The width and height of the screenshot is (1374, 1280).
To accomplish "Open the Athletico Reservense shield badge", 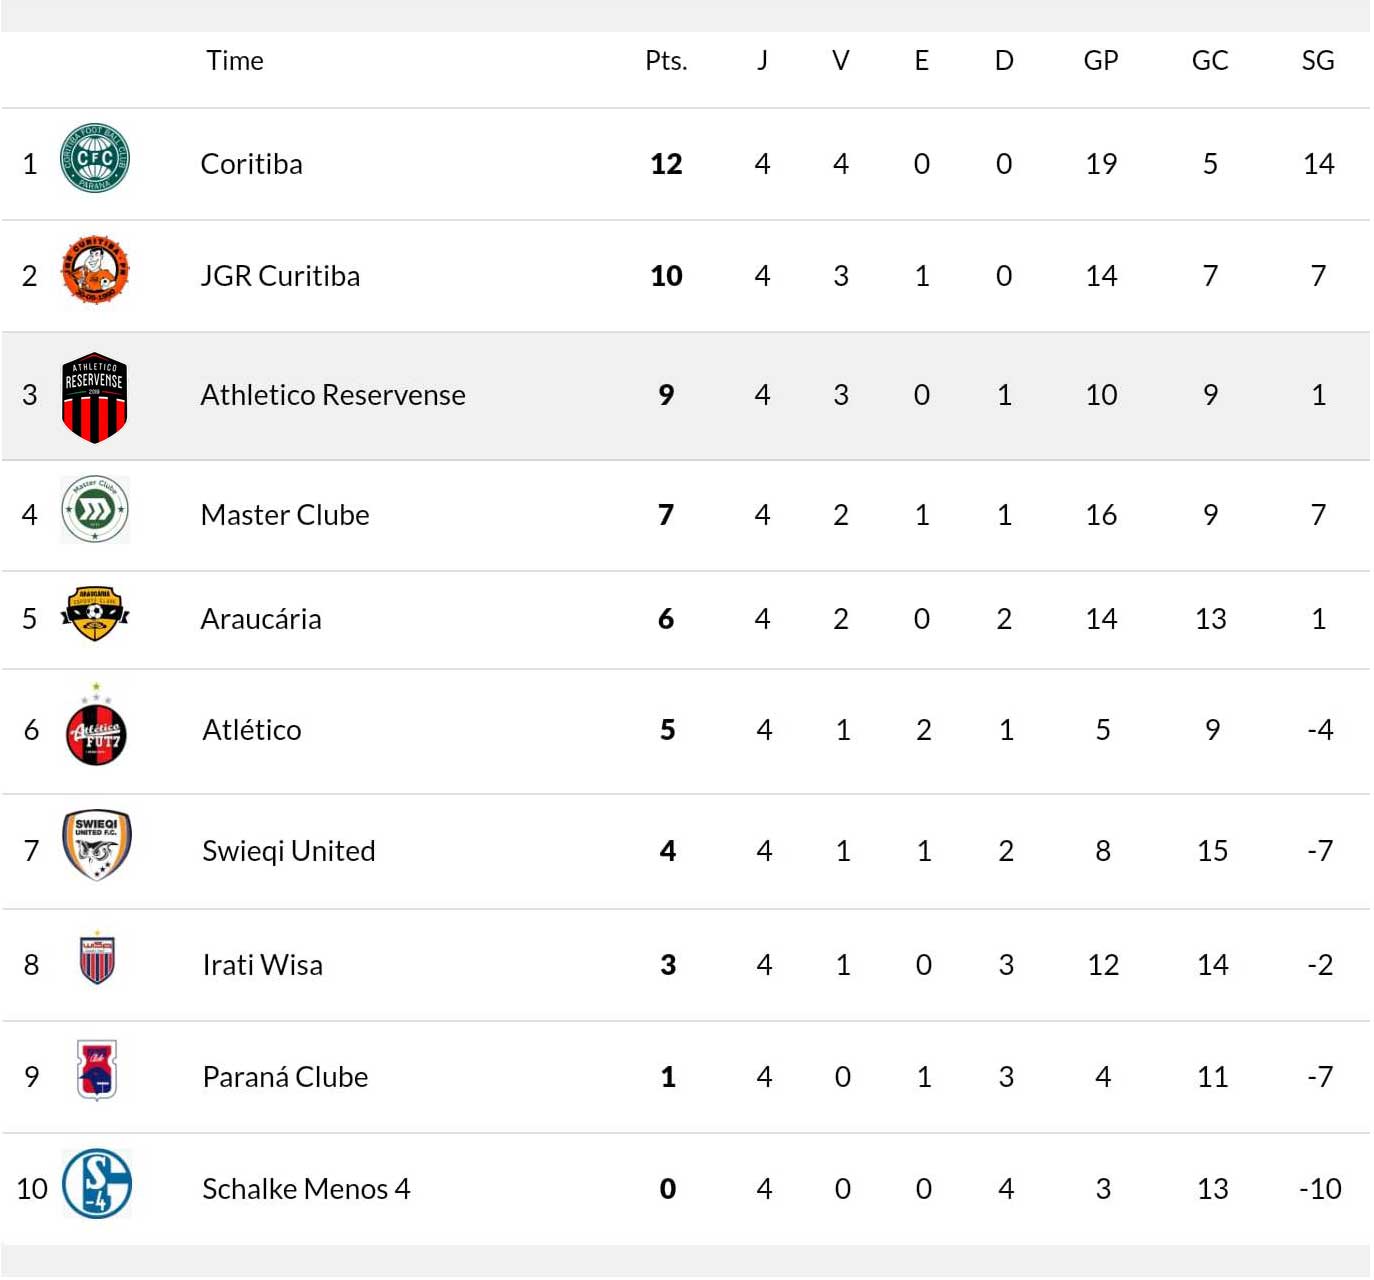I will click(94, 397).
